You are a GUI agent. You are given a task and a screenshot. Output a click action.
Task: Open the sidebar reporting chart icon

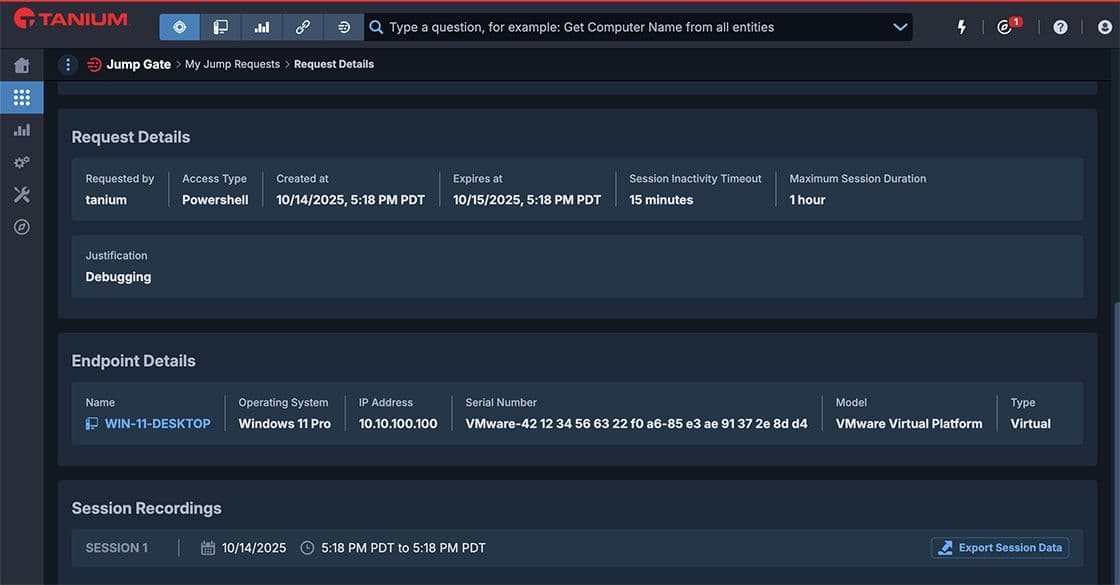[21, 130]
